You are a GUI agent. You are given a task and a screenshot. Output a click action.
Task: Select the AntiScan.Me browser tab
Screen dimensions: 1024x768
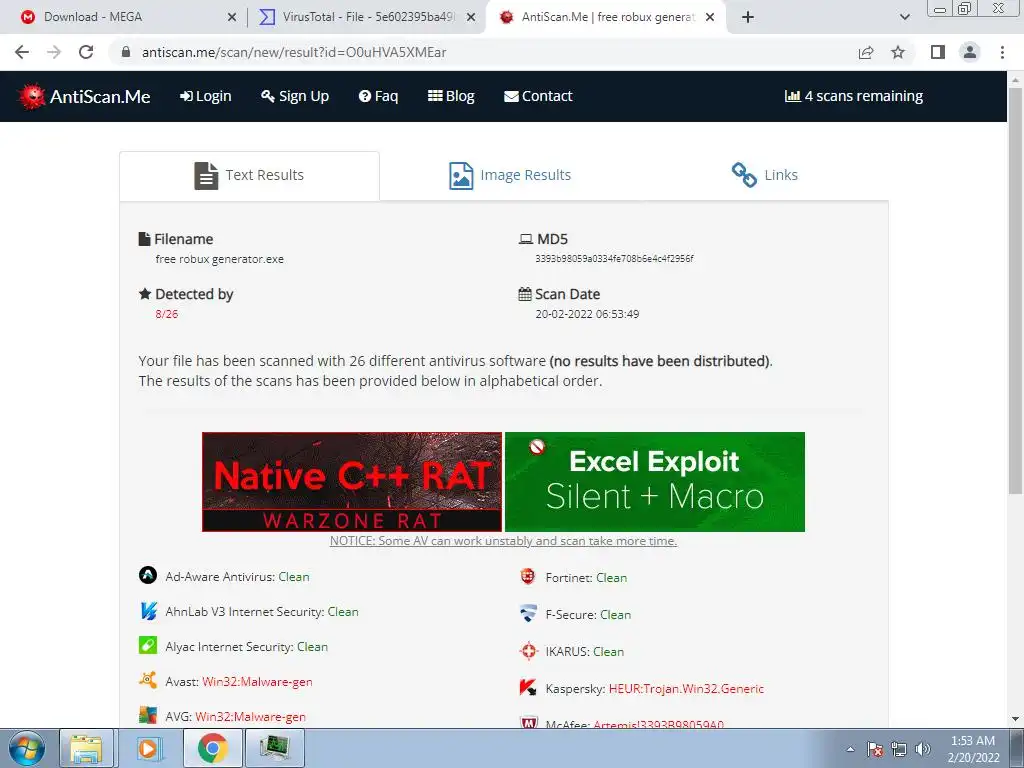[606, 17]
